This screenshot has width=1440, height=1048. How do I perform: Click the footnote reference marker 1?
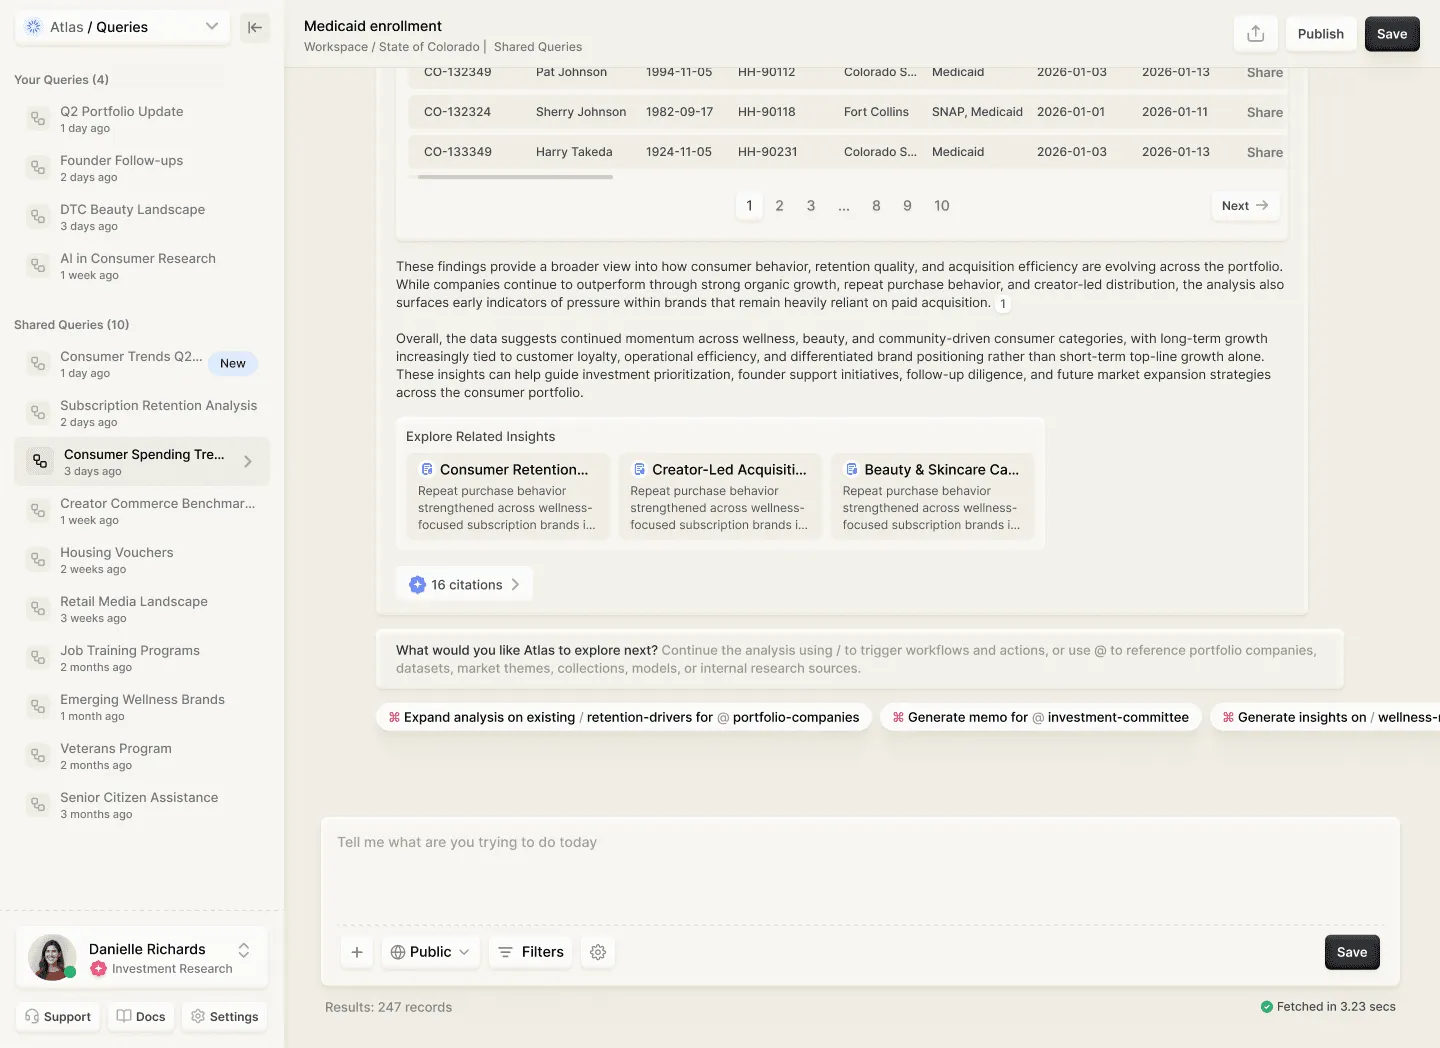click(x=1003, y=304)
